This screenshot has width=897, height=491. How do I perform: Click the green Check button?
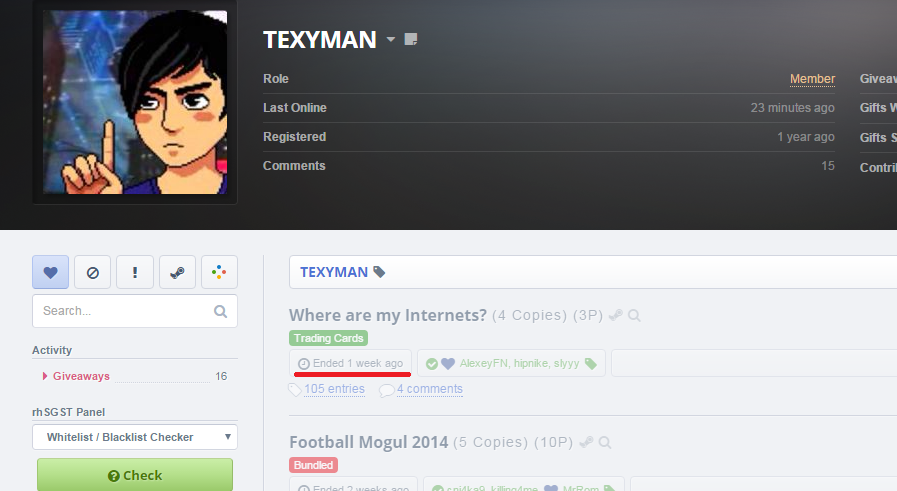click(x=135, y=475)
